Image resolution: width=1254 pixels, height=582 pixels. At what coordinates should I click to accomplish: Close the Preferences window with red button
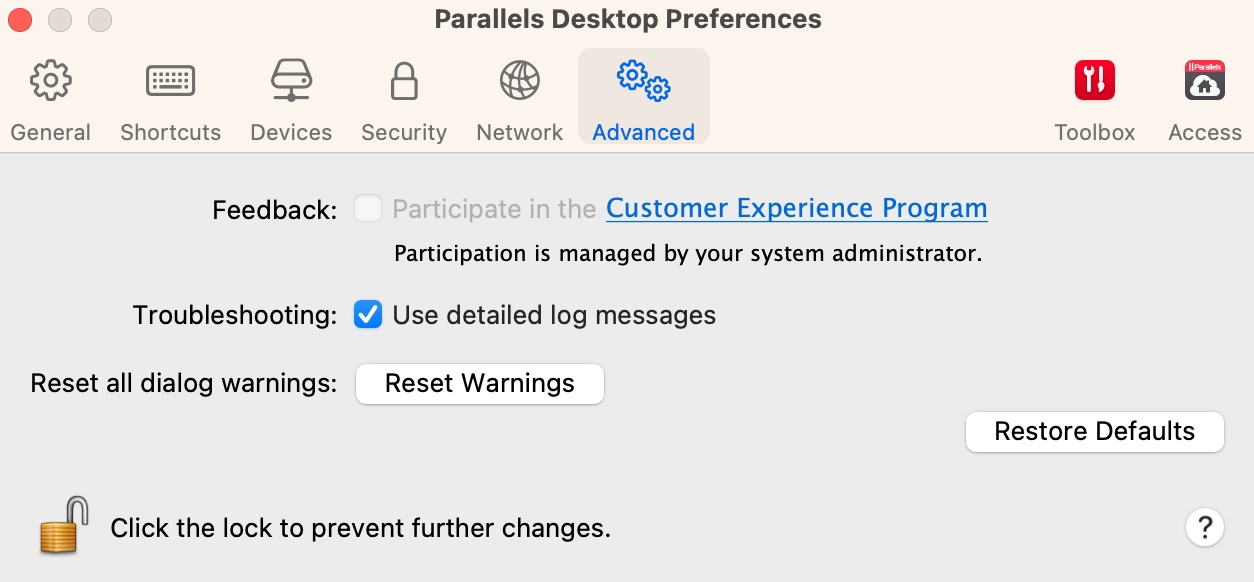(20, 19)
